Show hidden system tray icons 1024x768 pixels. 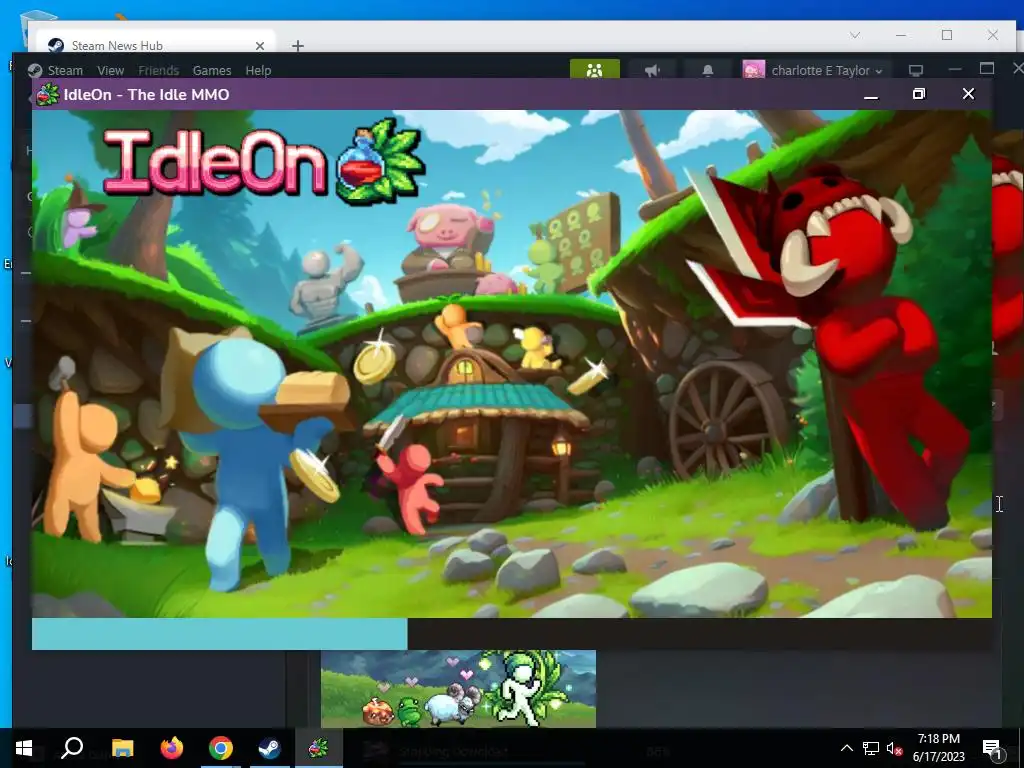point(846,748)
